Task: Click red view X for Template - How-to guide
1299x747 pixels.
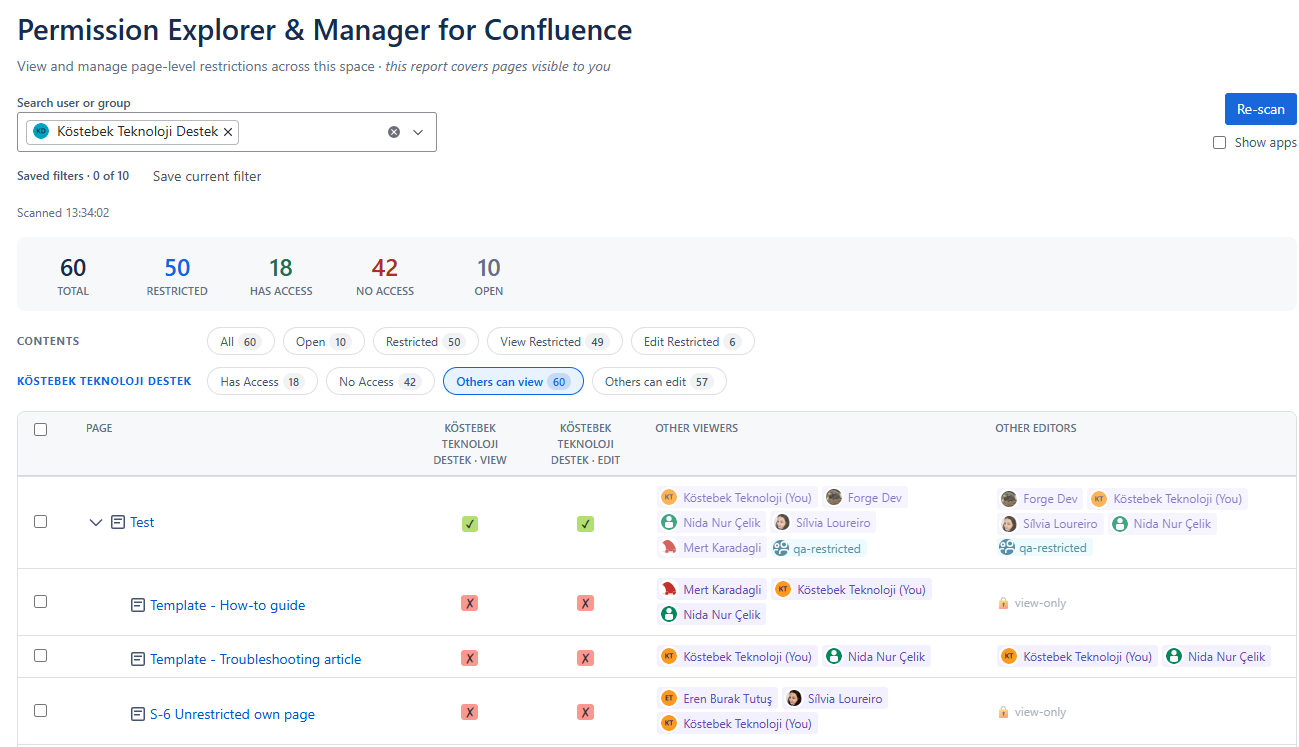Action: 470,603
